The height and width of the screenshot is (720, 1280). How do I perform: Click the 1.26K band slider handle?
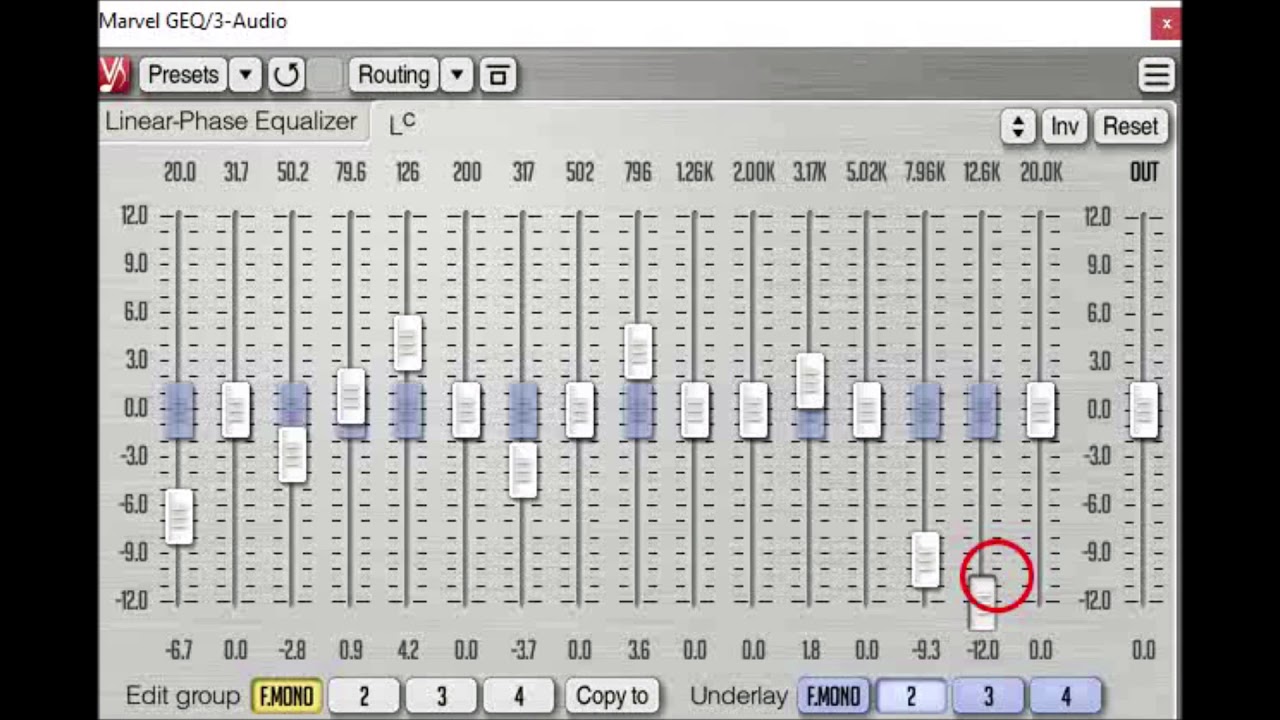click(x=695, y=410)
